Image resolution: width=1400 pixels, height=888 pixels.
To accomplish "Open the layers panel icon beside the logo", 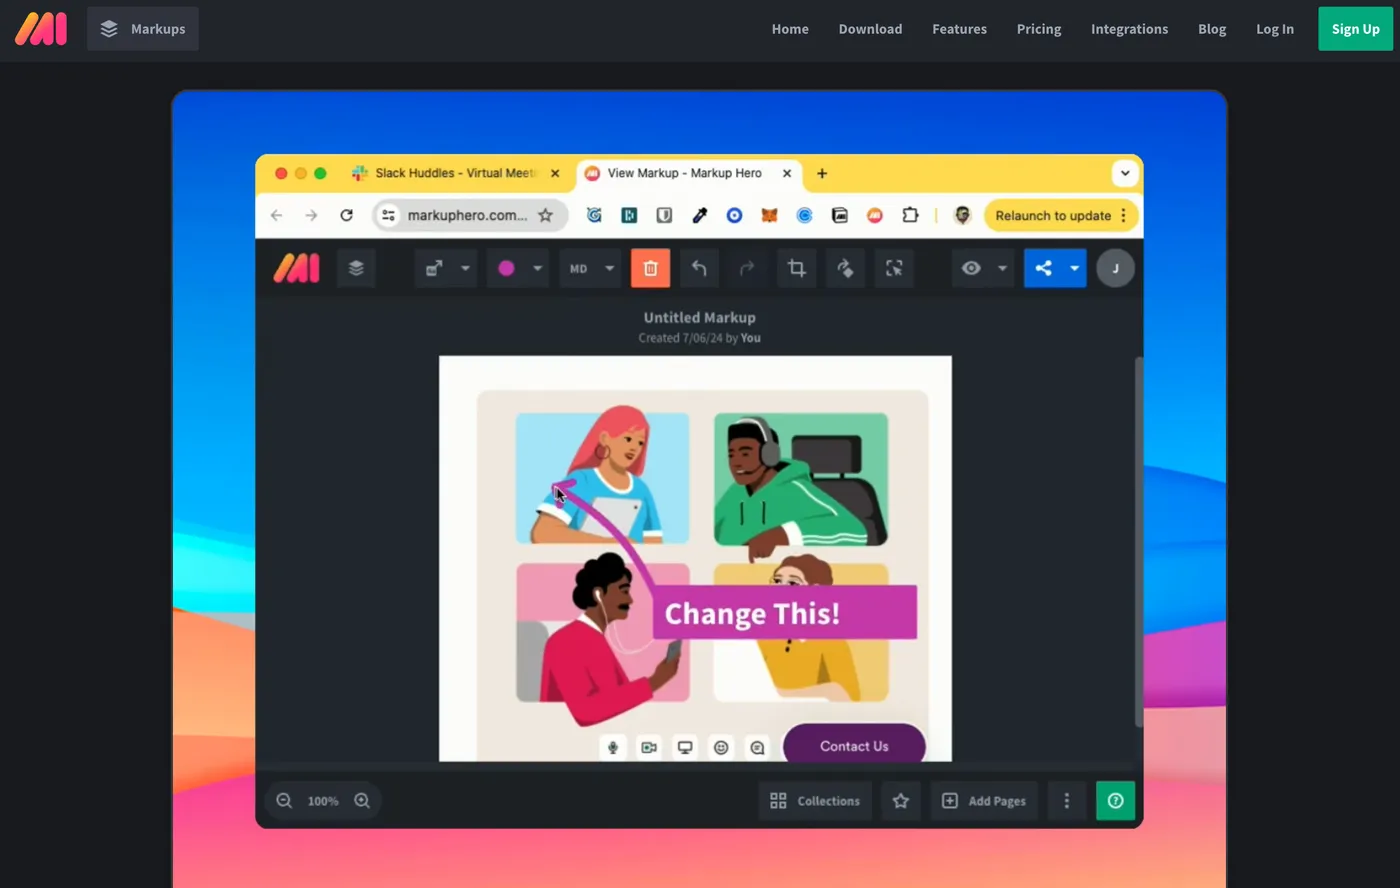I will pos(356,267).
